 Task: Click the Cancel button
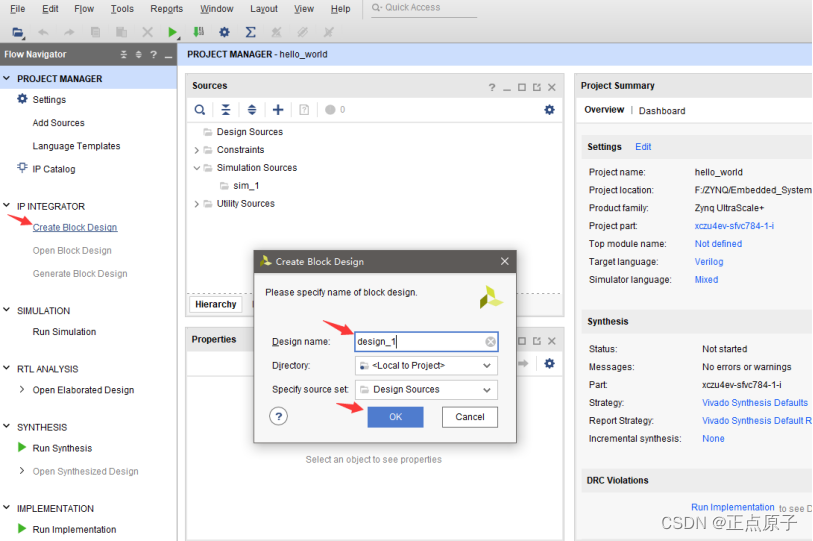tap(470, 417)
